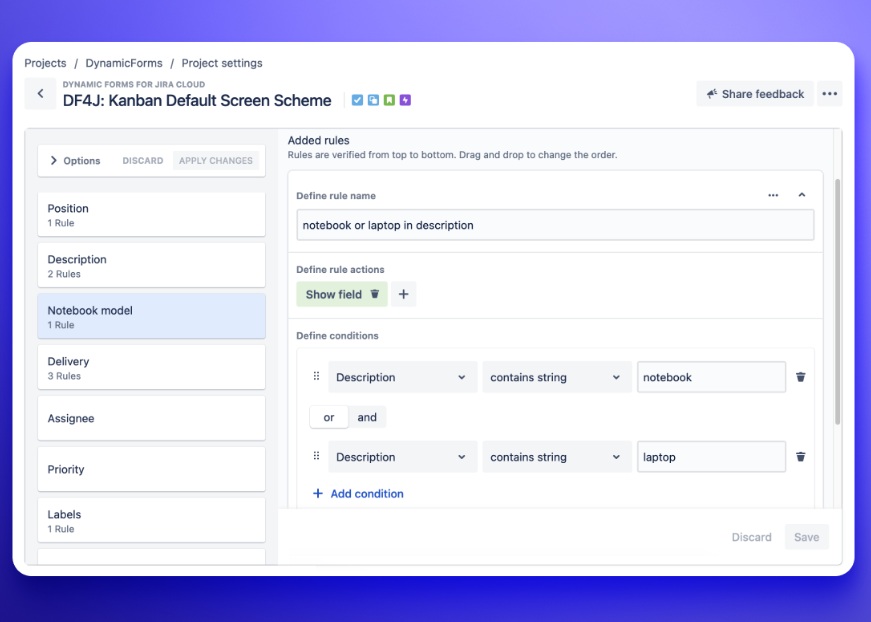Switch the condition operator to 'and'
This screenshot has width=871, height=622.
pos(367,417)
